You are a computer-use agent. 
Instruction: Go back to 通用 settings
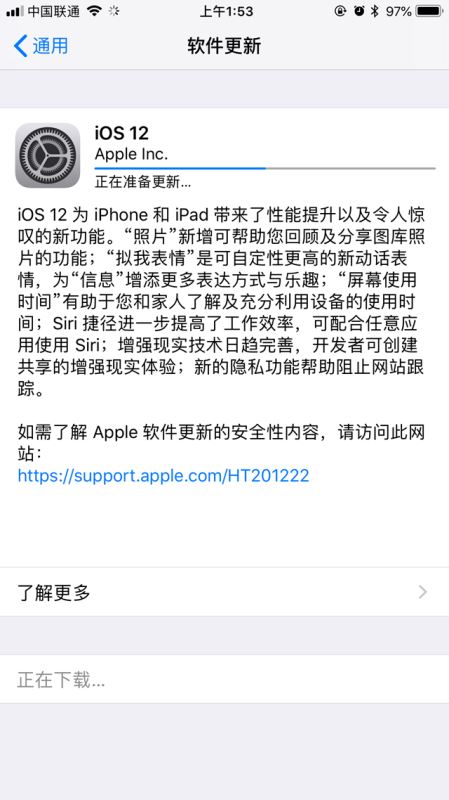pyautogui.click(x=41, y=46)
